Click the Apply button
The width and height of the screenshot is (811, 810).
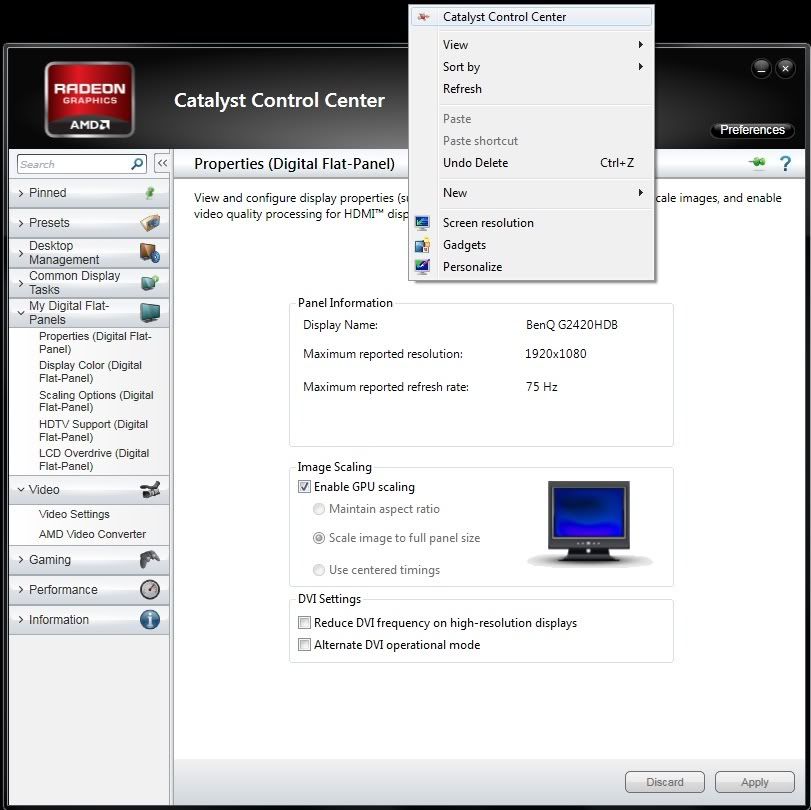coord(755,782)
